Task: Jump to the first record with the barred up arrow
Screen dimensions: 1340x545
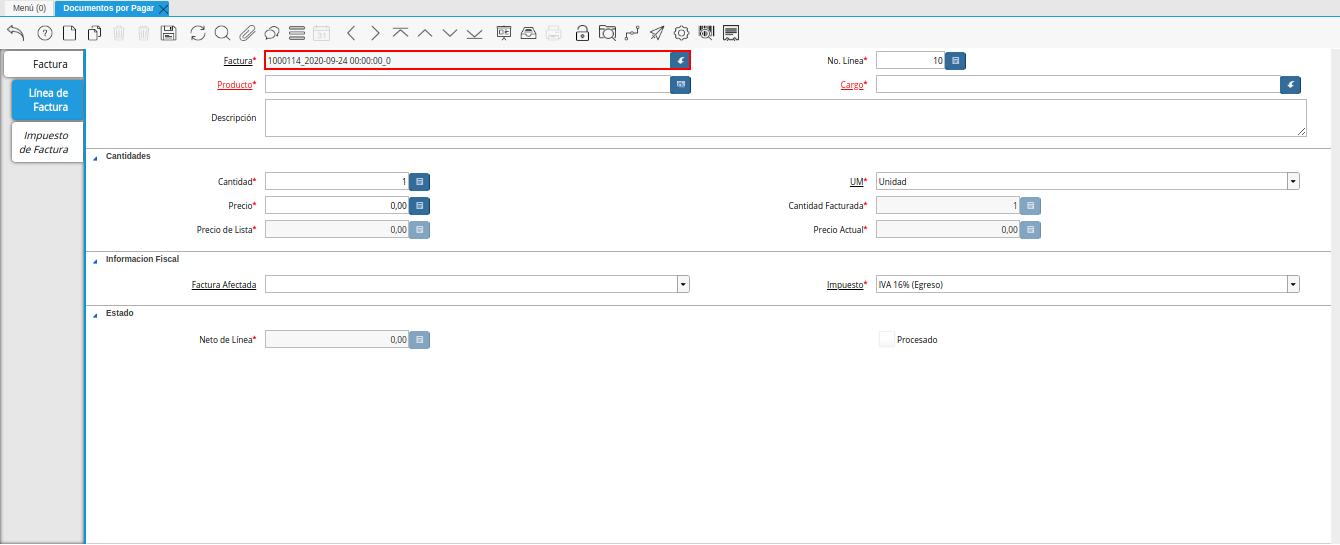Action: click(400, 33)
